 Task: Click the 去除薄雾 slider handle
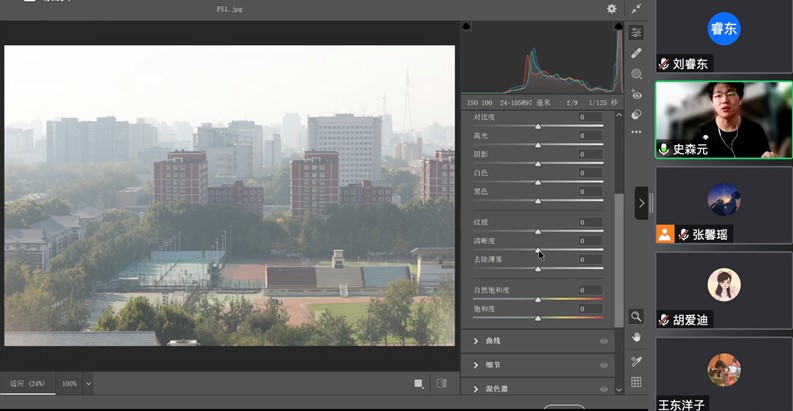[x=538, y=269]
